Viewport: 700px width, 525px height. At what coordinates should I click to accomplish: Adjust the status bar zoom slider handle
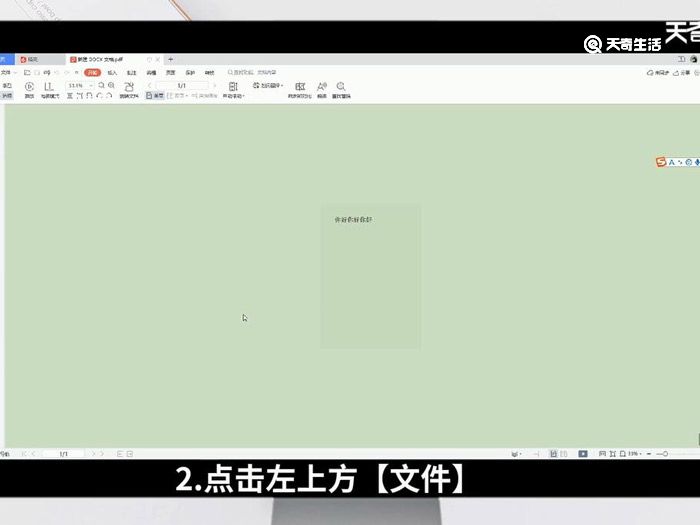click(x=665, y=454)
